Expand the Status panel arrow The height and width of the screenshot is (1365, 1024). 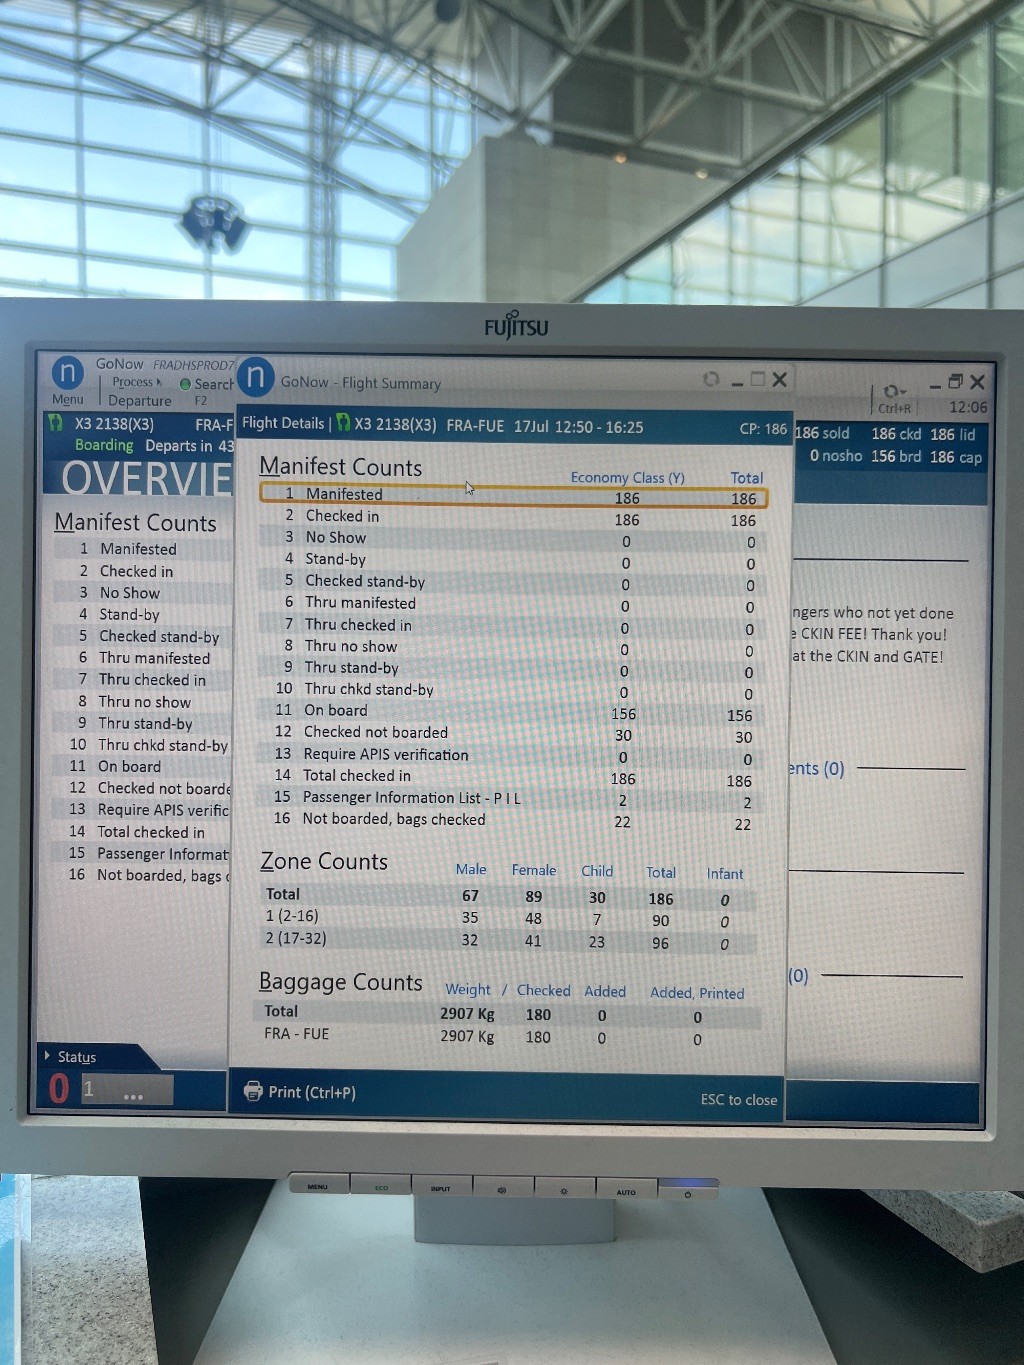(x=47, y=1055)
